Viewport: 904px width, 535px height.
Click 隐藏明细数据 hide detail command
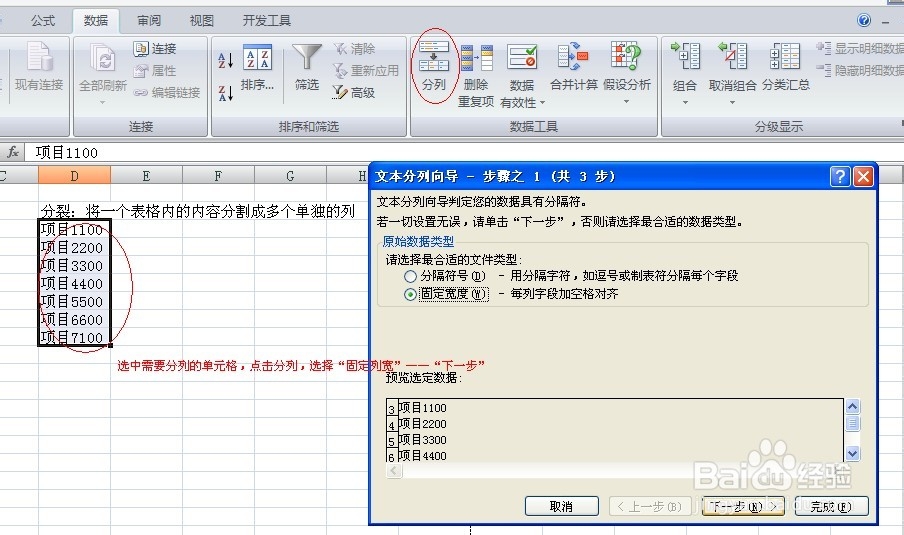(860, 70)
